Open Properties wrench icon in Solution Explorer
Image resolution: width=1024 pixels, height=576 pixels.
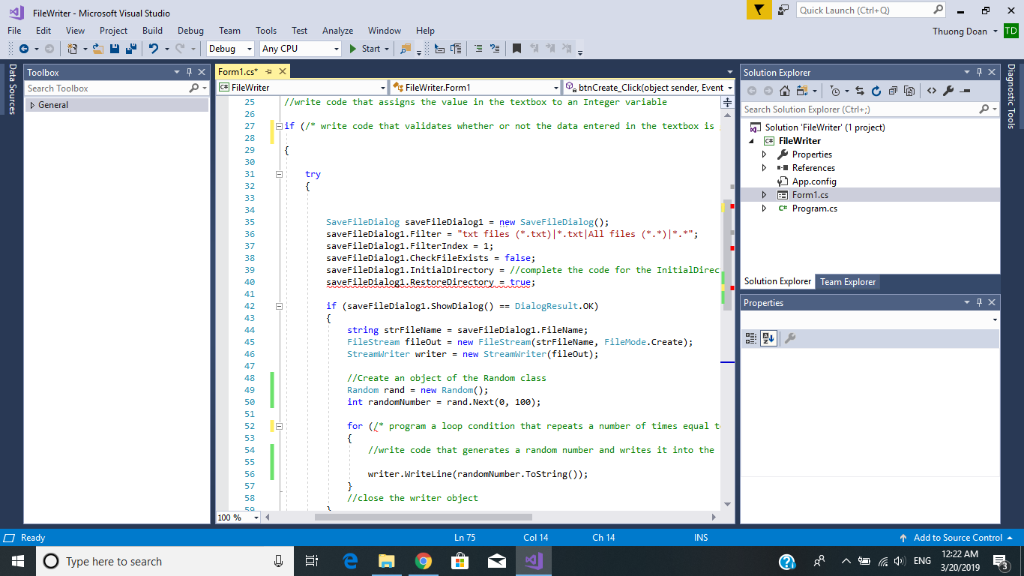click(948, 91)
